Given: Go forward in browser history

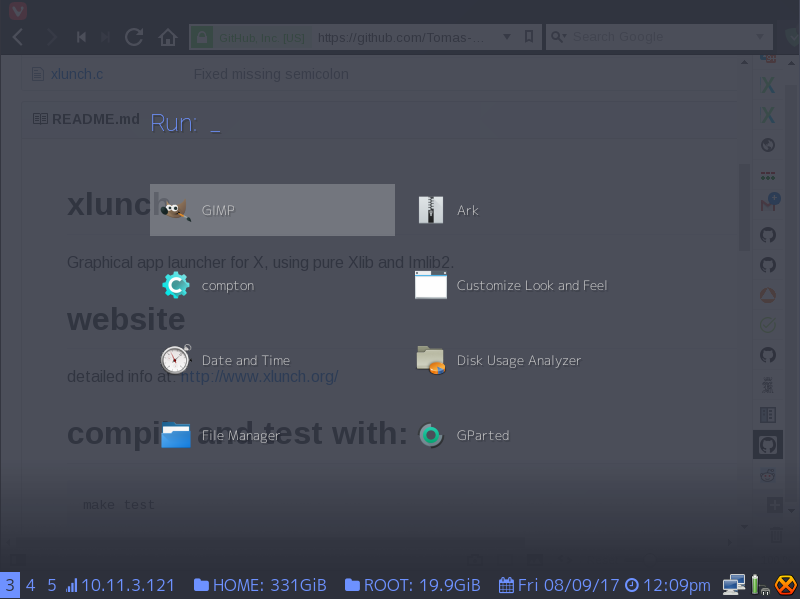Looking at the screenshot, I should pos(51,37).
